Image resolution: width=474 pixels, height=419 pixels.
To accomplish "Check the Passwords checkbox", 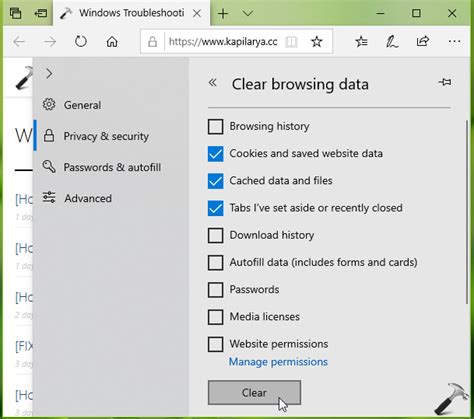I will [215, 290].
